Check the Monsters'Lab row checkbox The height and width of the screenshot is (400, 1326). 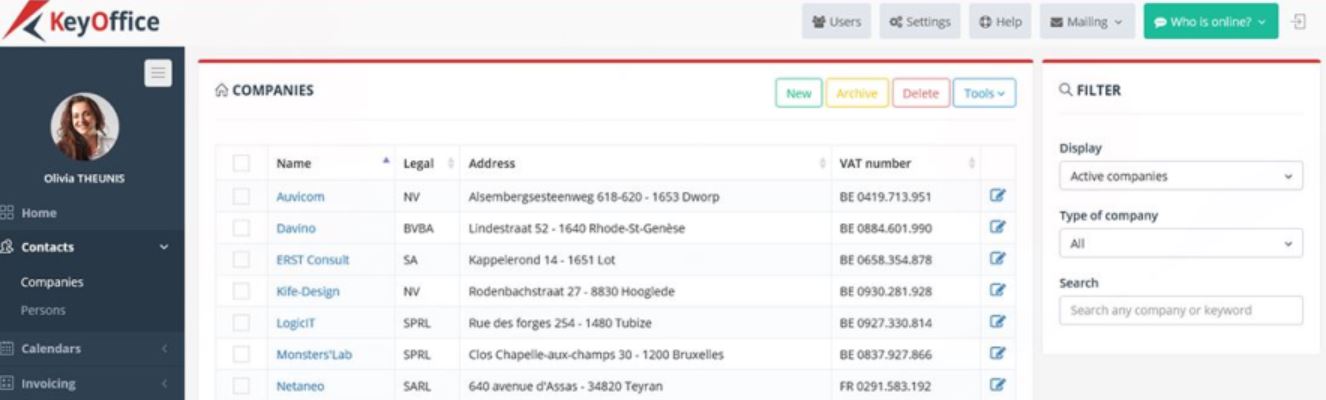(241, 354)
